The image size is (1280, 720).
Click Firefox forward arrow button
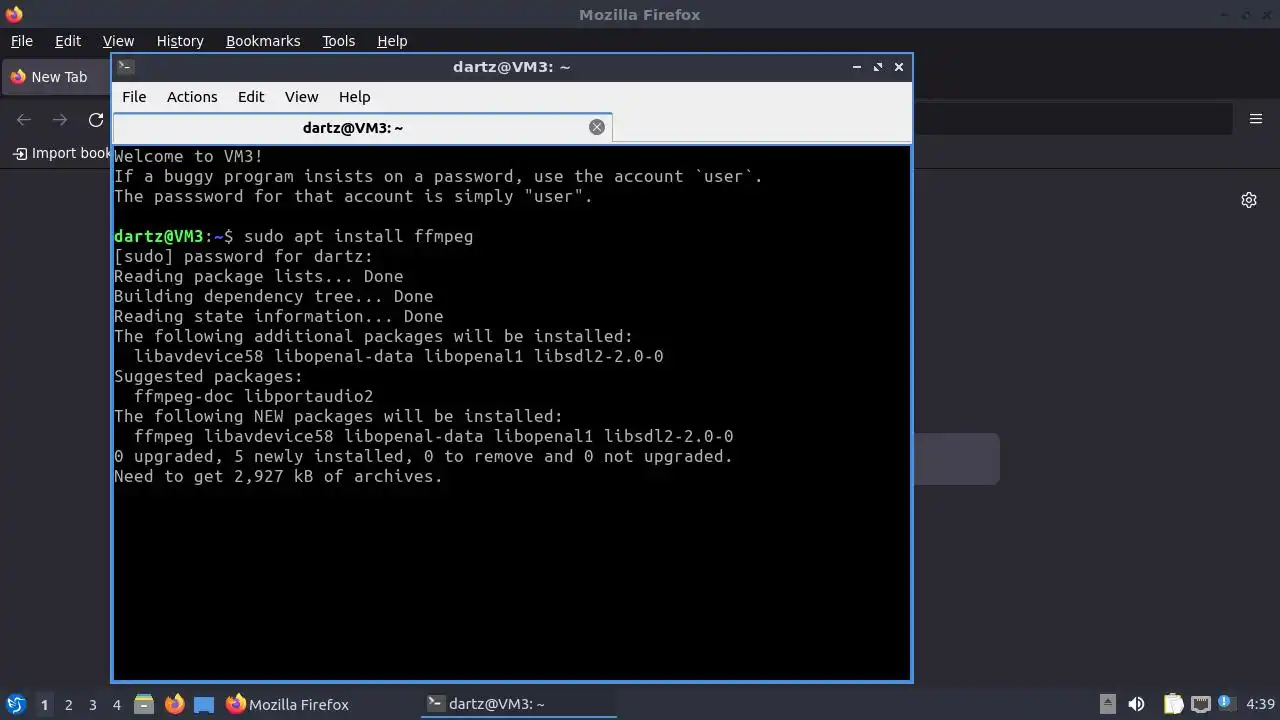pyautogui.click(x=60, y=120)
